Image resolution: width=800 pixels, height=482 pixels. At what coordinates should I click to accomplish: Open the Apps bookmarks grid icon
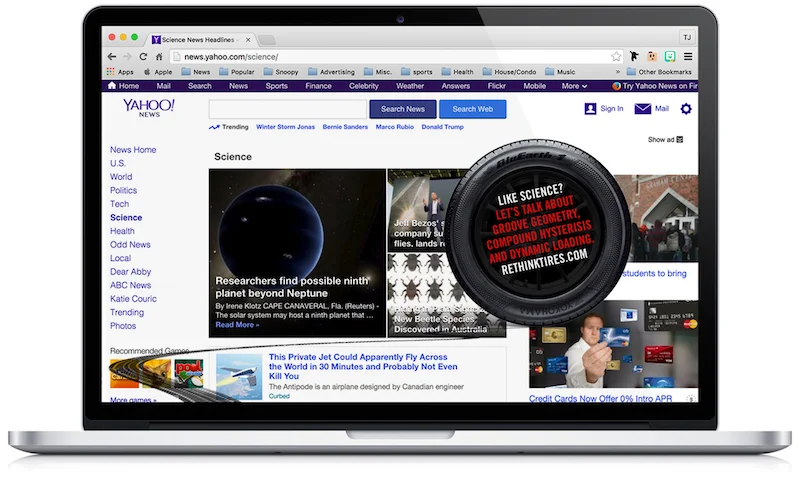click(110, 72)
